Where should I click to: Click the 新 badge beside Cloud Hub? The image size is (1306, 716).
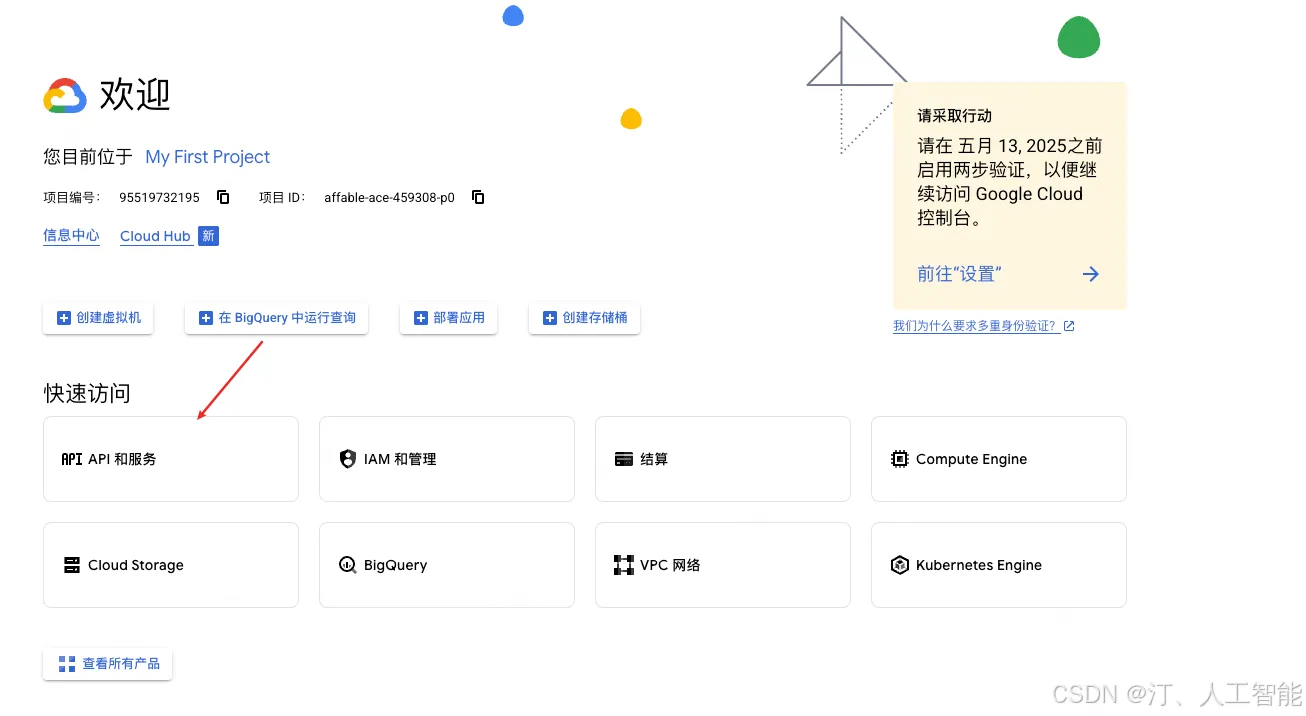coord(208,236)
